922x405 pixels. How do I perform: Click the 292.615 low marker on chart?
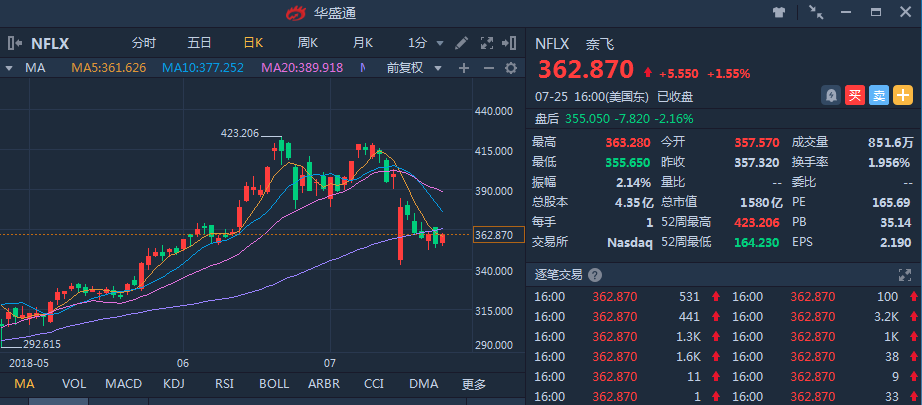coord(42,344)
